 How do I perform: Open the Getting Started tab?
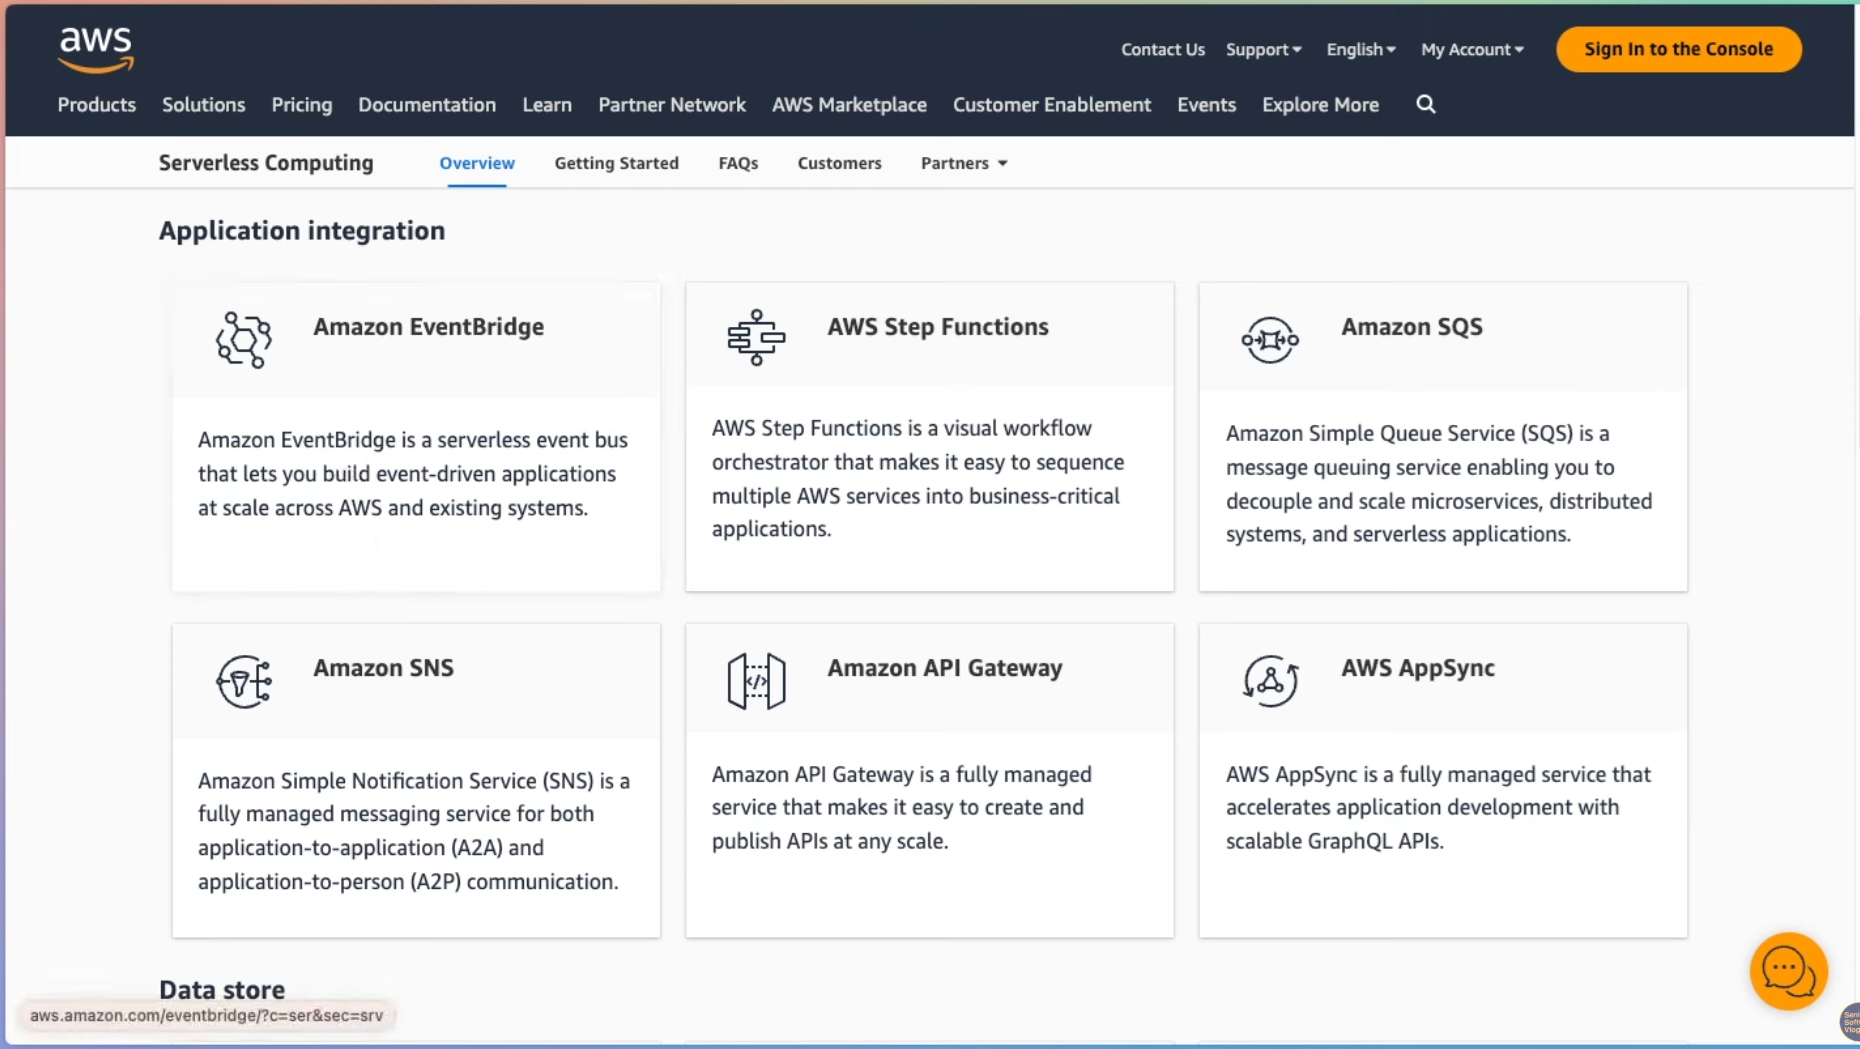(x=616, y=163)
